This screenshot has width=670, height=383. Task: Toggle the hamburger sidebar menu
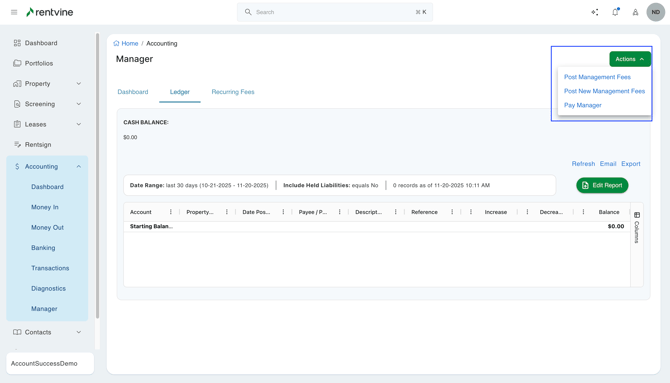coord(14,12)
